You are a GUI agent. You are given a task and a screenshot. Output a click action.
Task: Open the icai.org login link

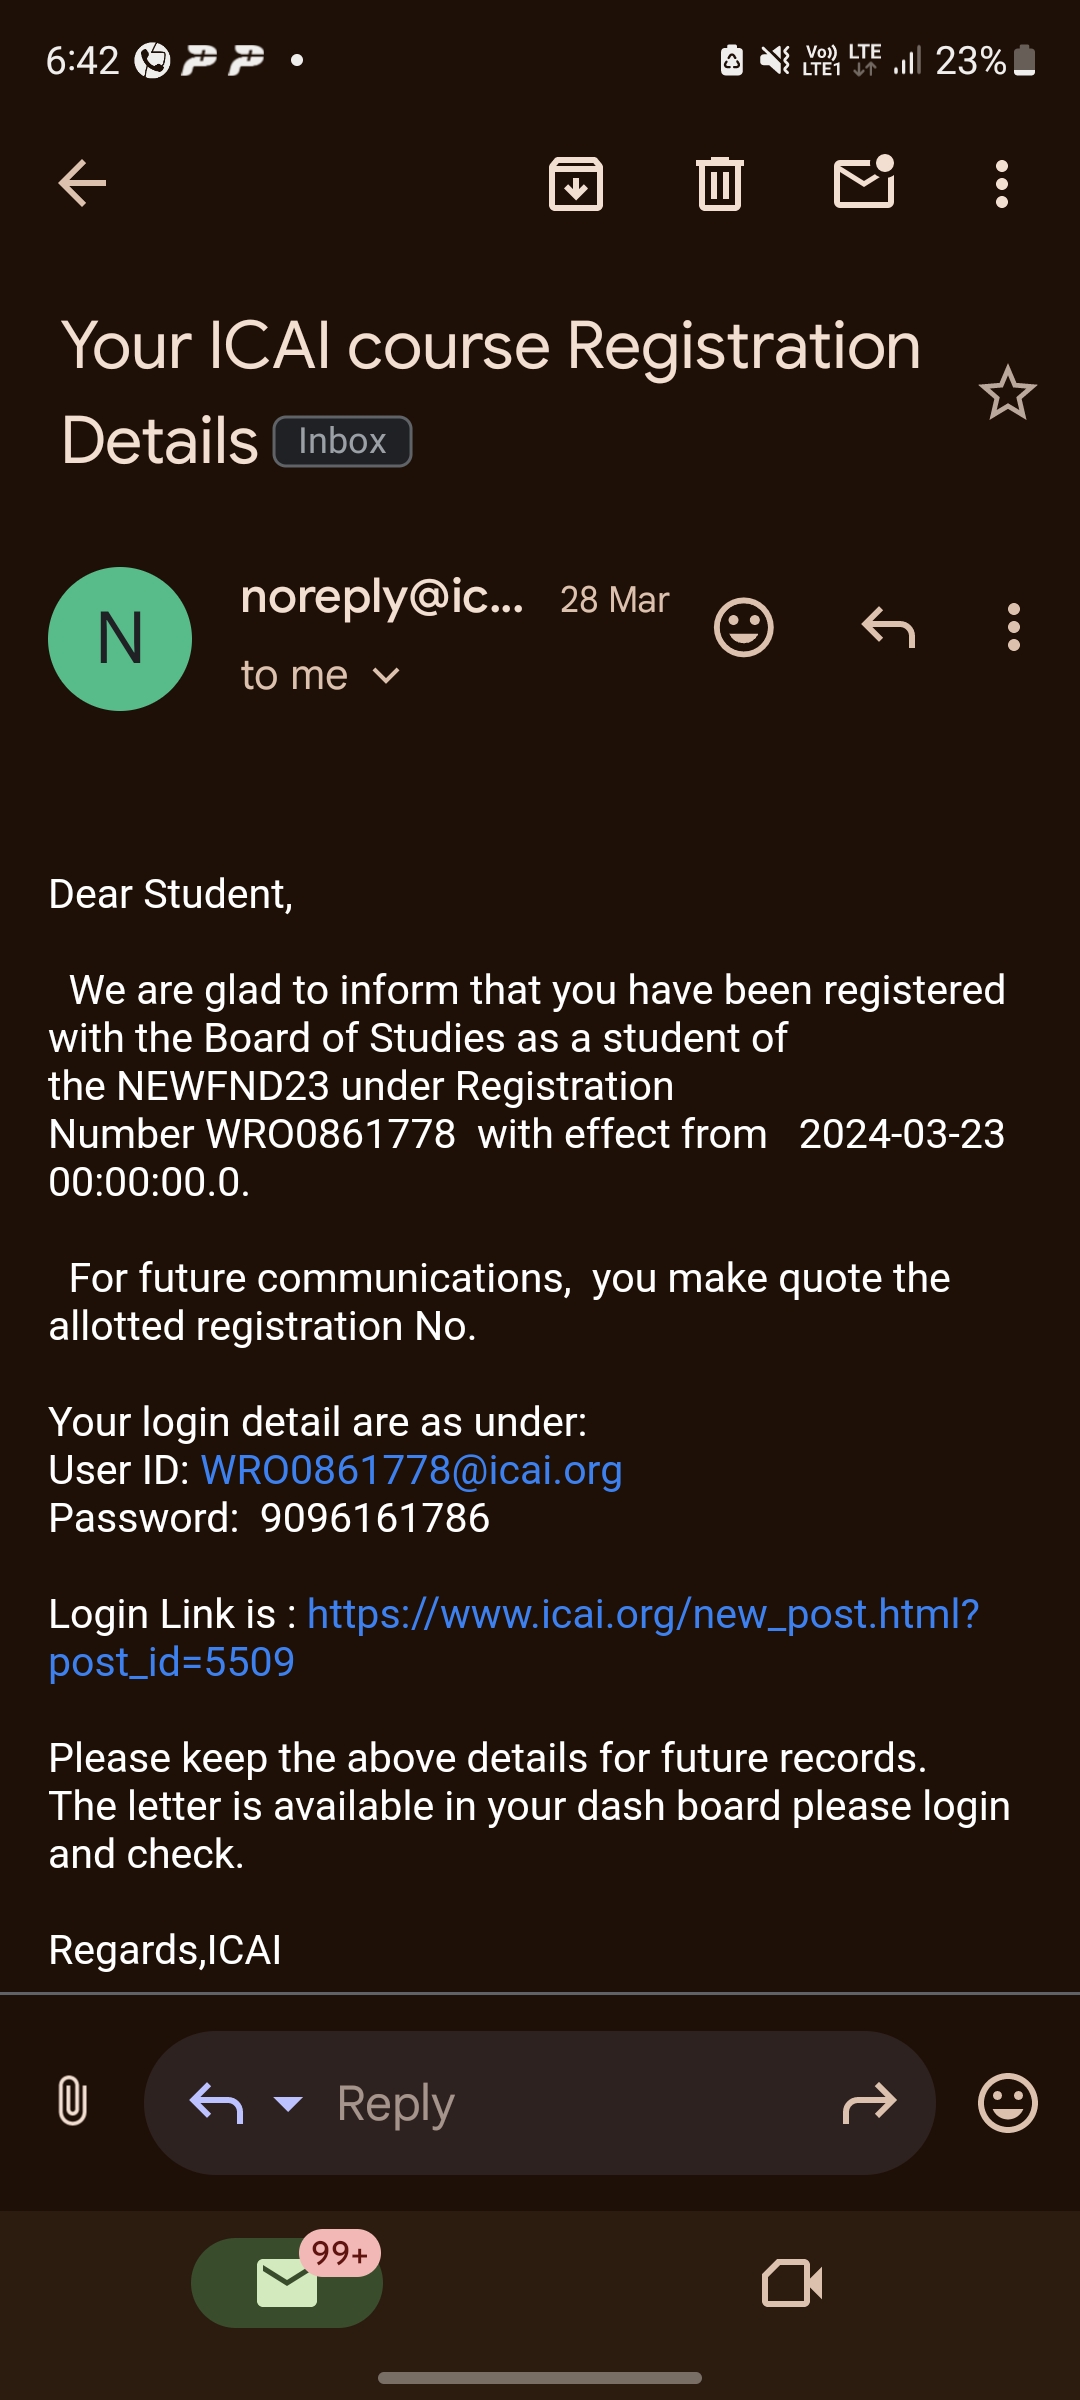point(642,1614)
